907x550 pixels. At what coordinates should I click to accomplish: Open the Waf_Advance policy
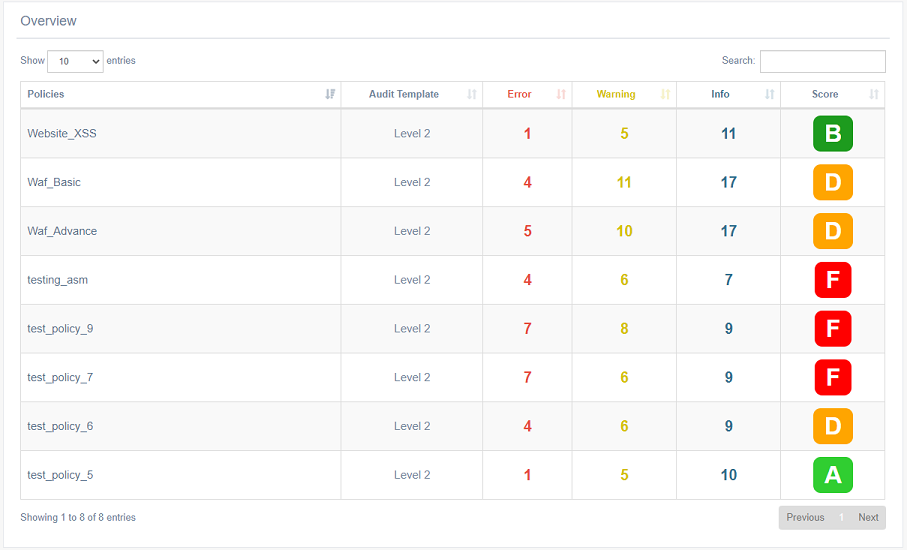click(x=62, y=231)
